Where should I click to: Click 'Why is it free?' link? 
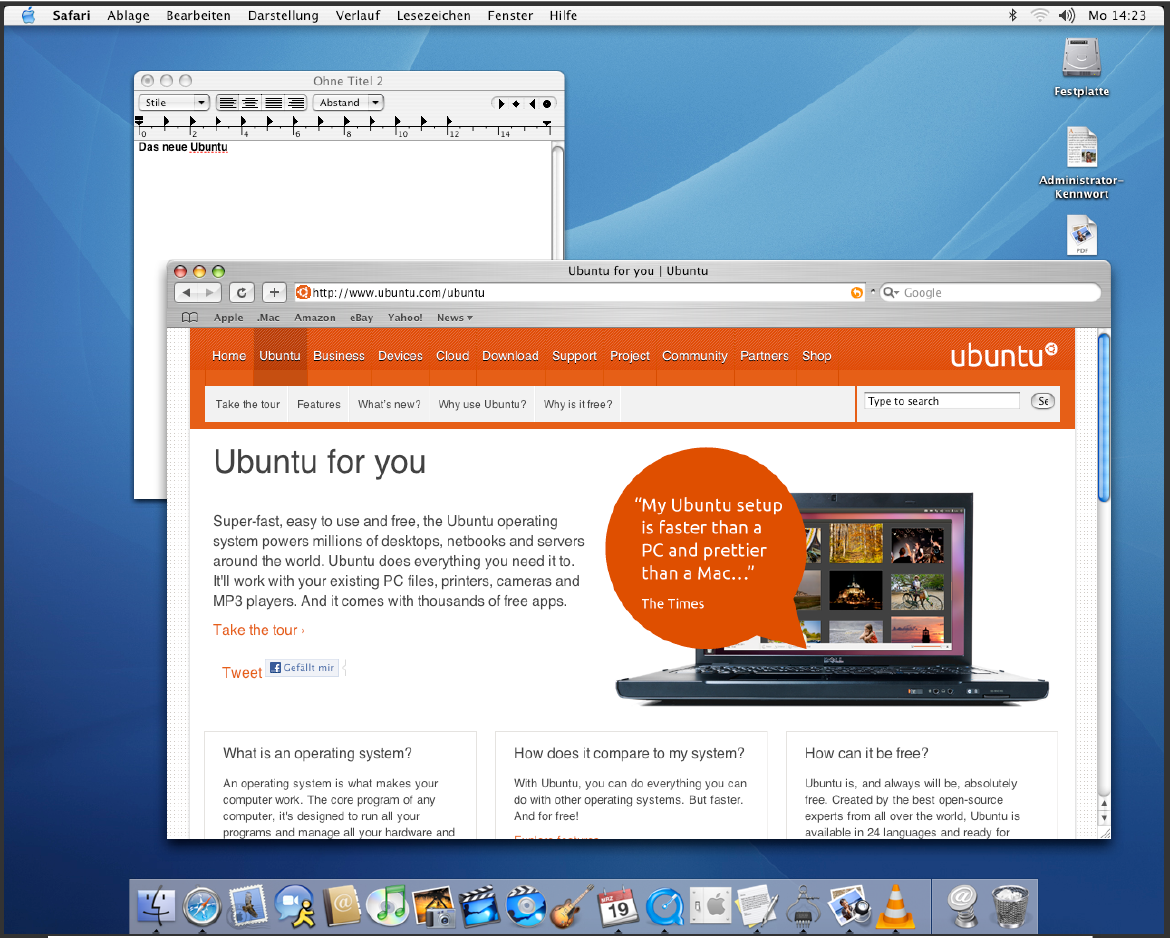tap(578, 404)
